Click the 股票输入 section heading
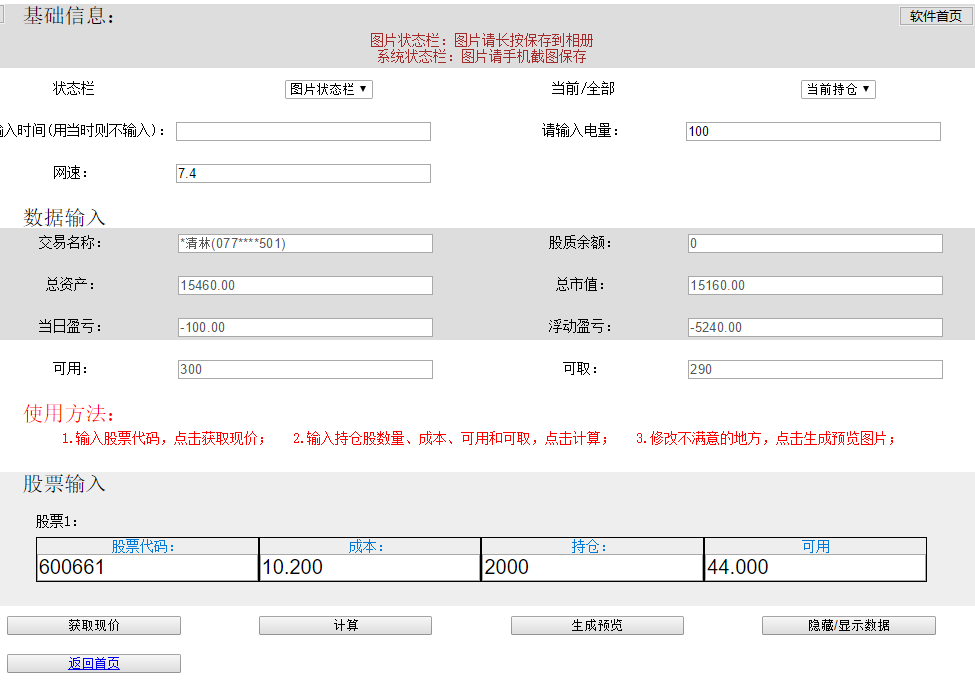 pos(64,484)
